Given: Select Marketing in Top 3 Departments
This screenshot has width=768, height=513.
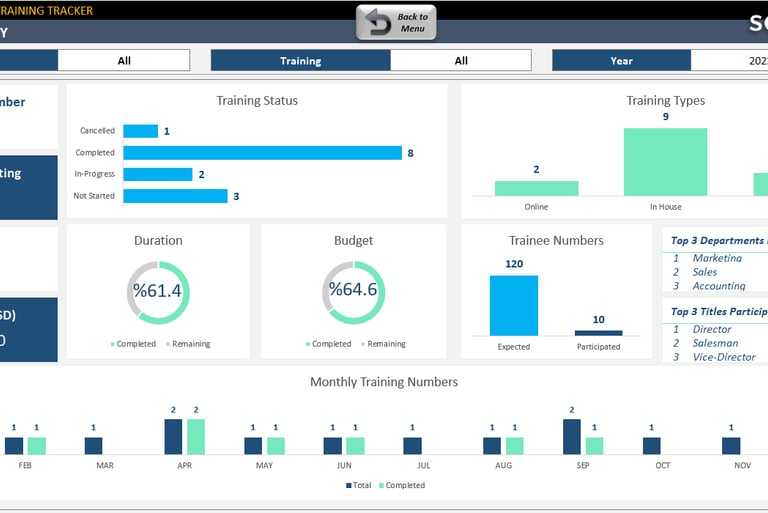Looking at the screenshot, I should point(717,258).
